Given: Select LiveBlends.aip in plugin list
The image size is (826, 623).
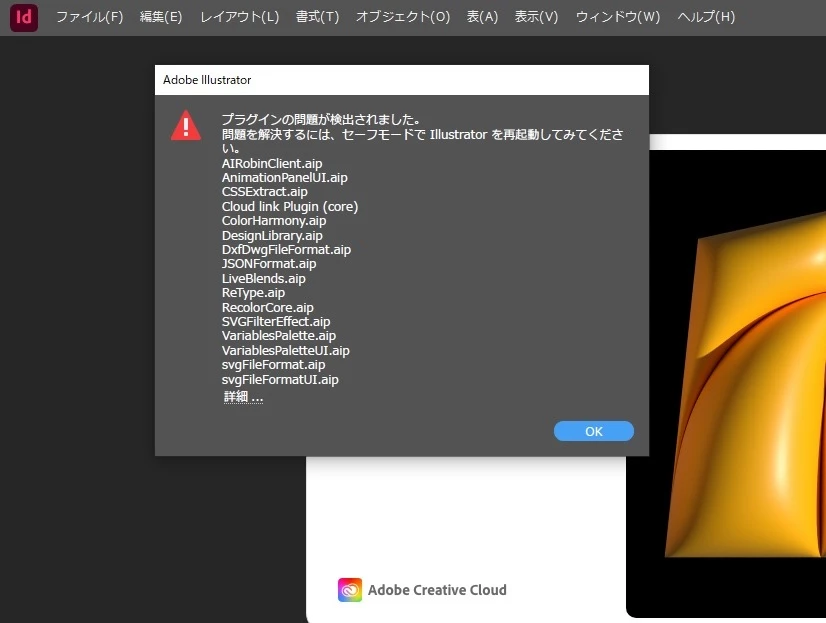Looking at the screenshot, I should pos(263,279).
